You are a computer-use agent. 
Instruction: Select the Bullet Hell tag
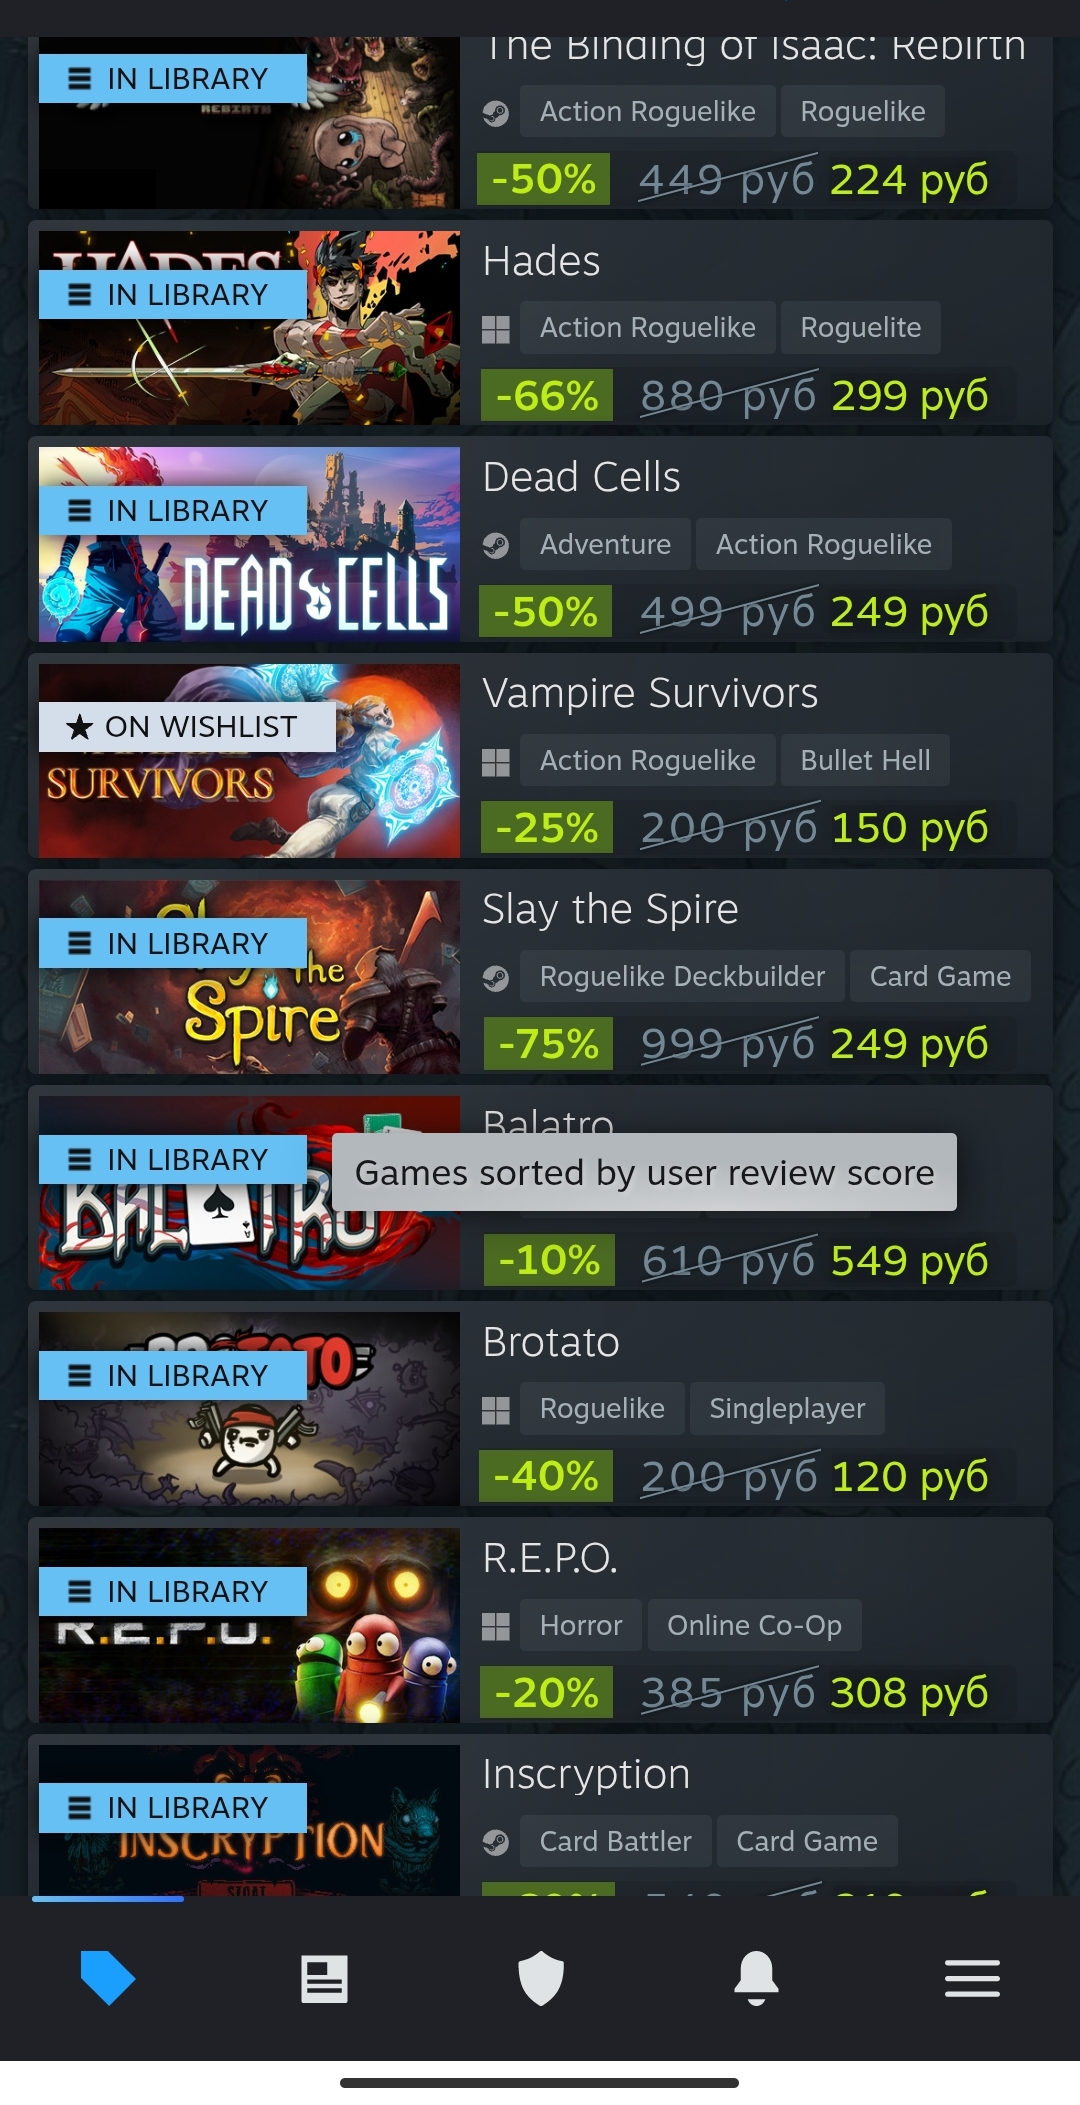[865, 761]
